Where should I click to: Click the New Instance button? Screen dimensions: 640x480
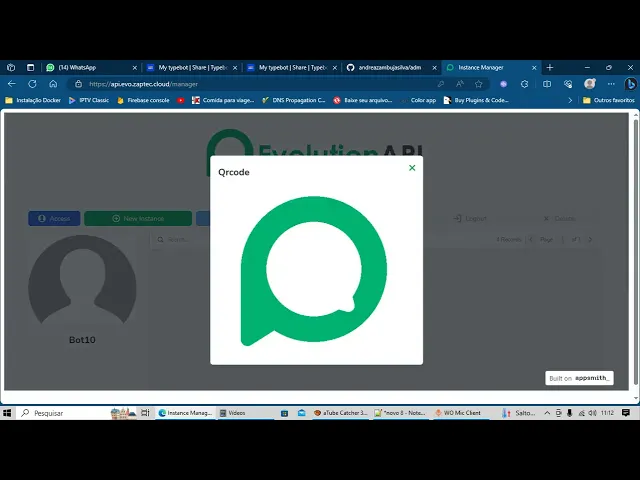pos(138,218)
